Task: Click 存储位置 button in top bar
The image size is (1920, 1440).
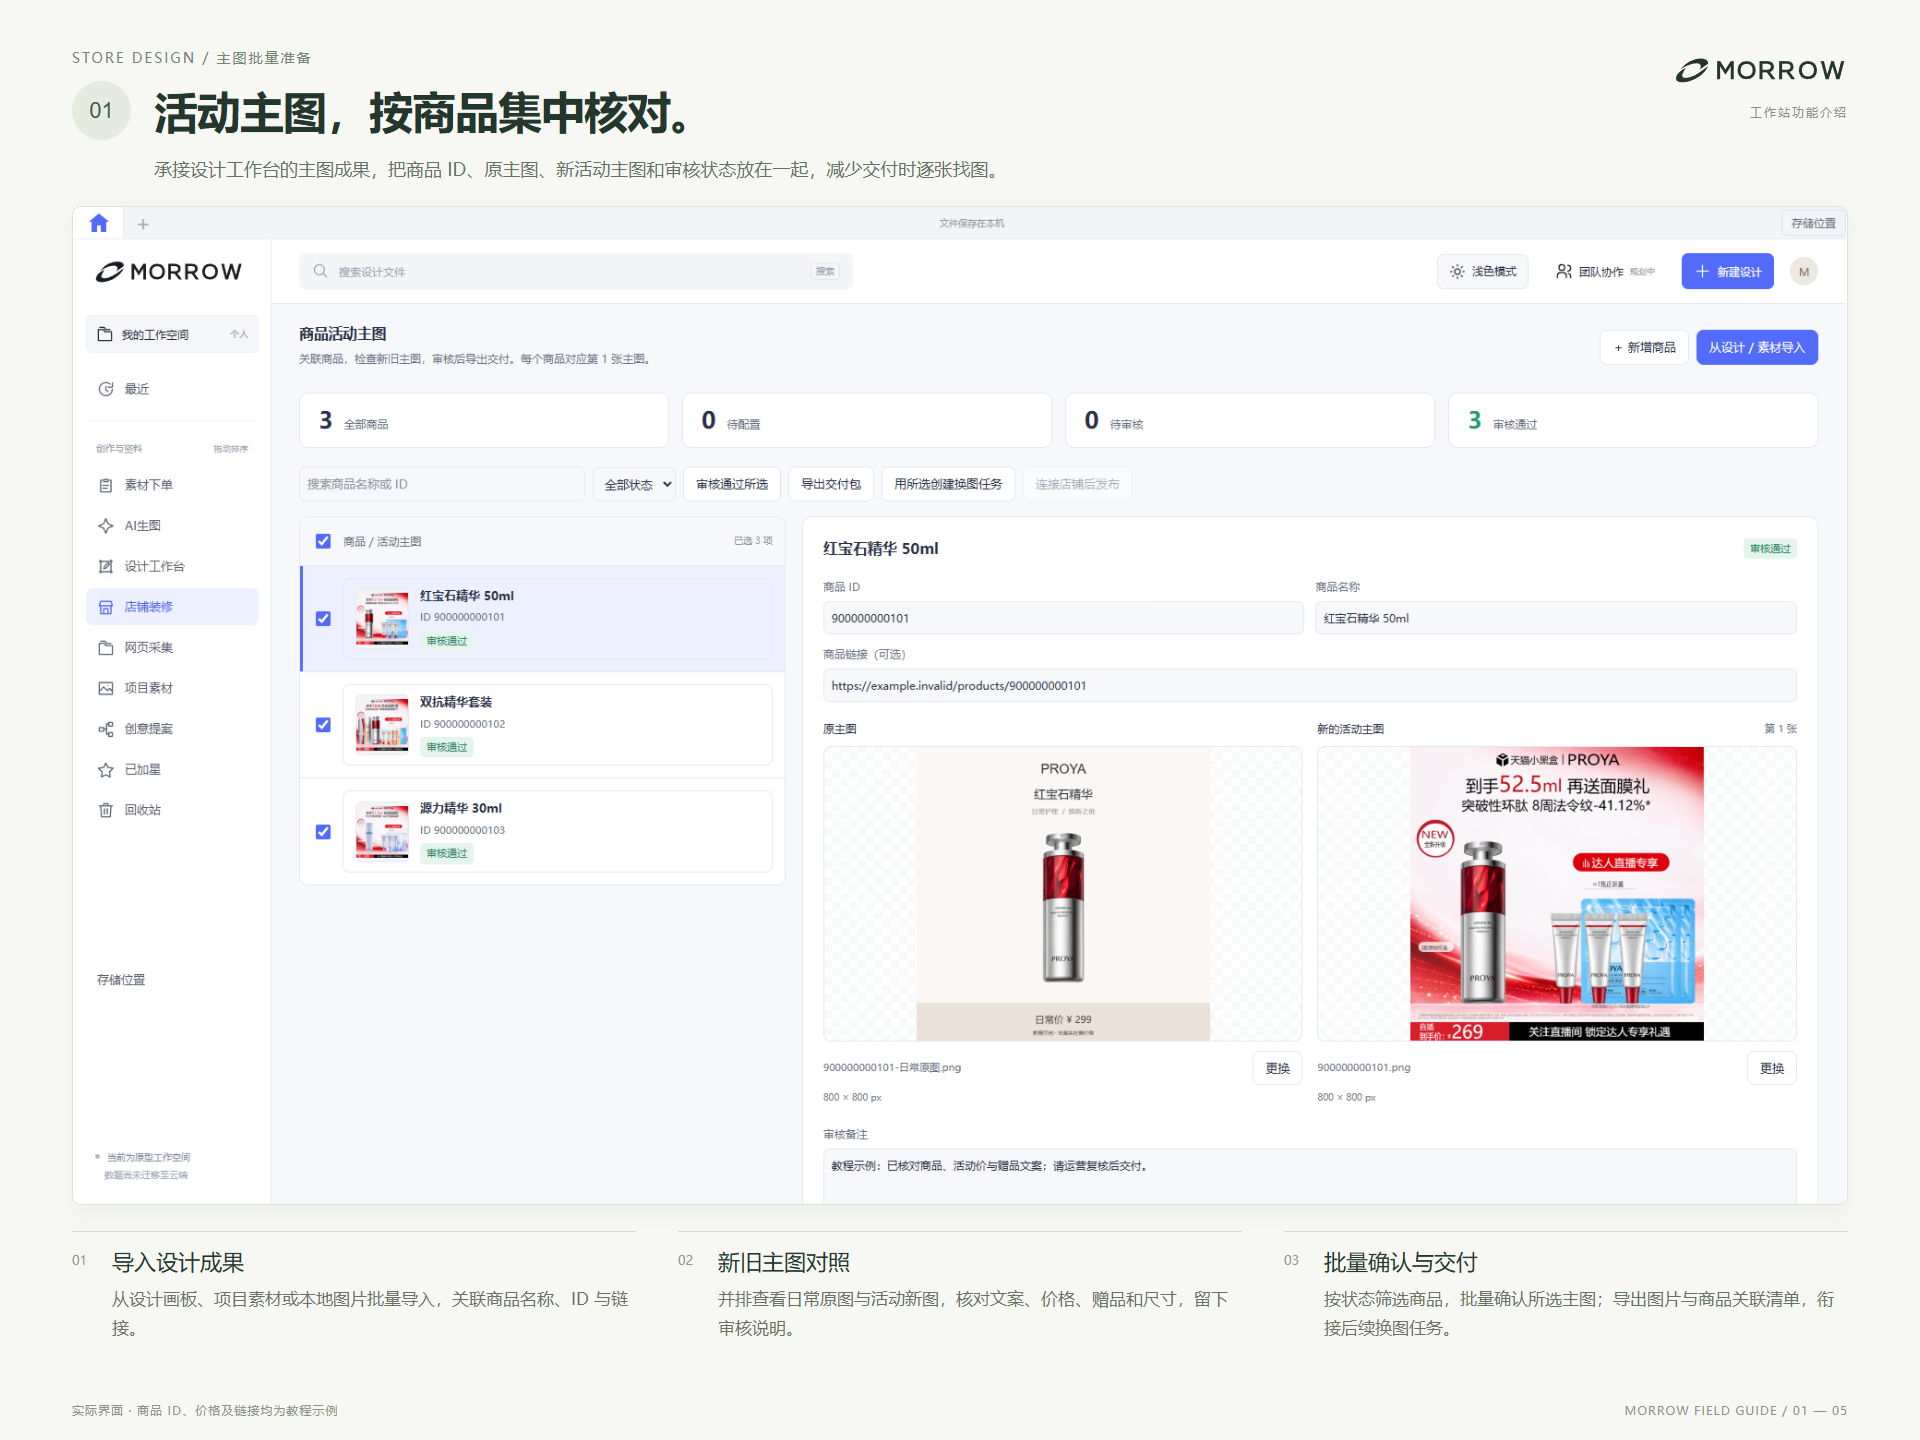Action: coord(1813,223)
